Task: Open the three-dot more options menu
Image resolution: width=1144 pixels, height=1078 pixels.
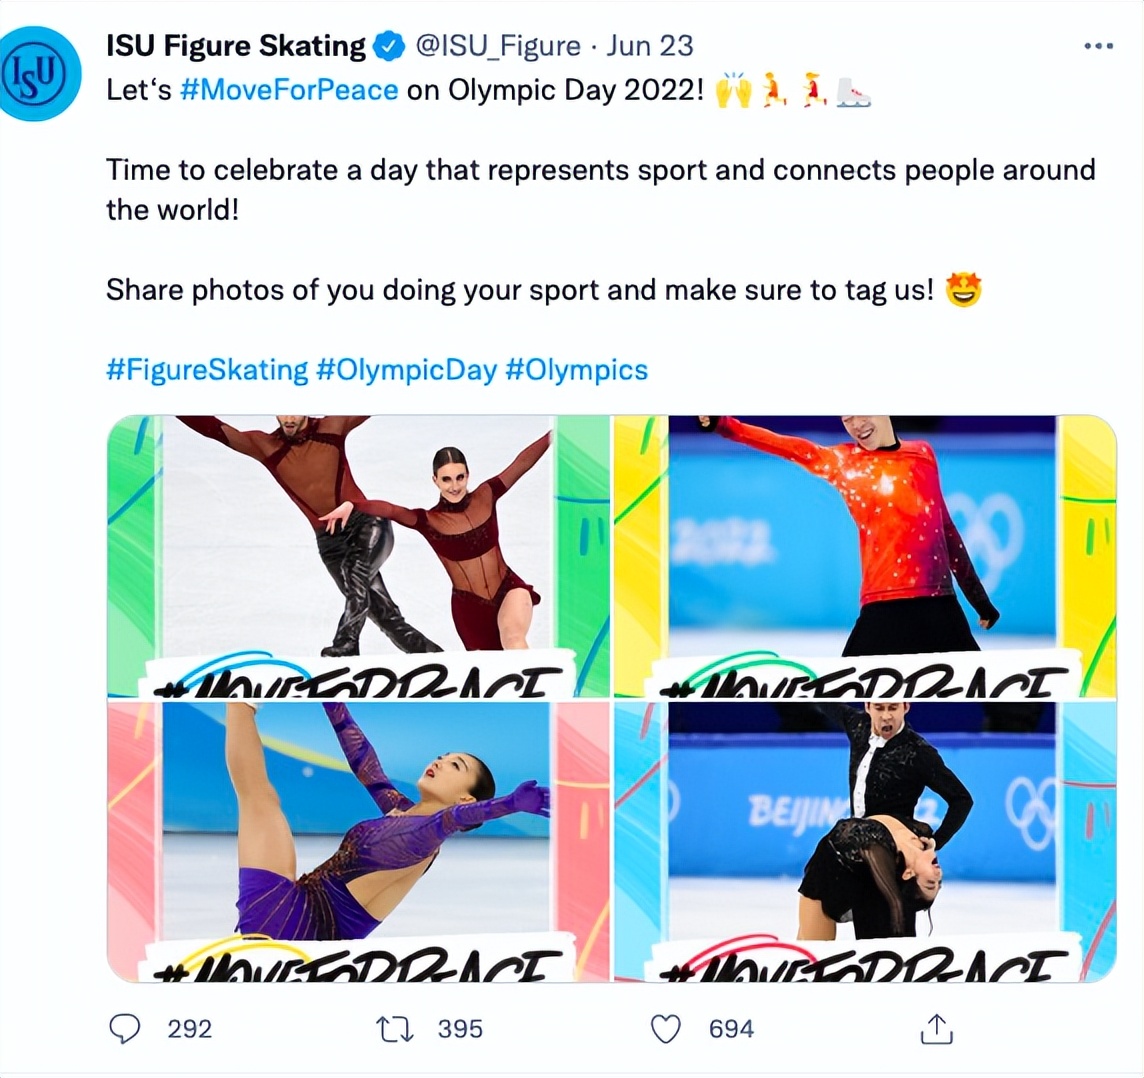Action: 1098,47
